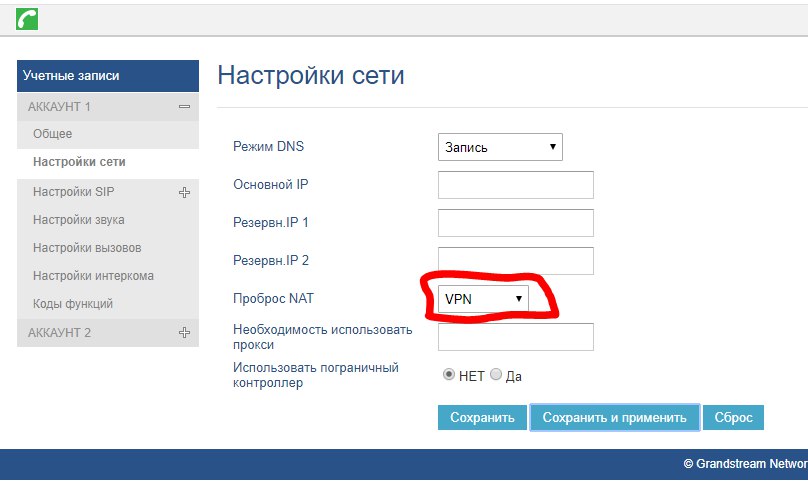Focus the Основной IP input field
The width and height of the screenshot is (808, 499).
(x=515, y=185)
